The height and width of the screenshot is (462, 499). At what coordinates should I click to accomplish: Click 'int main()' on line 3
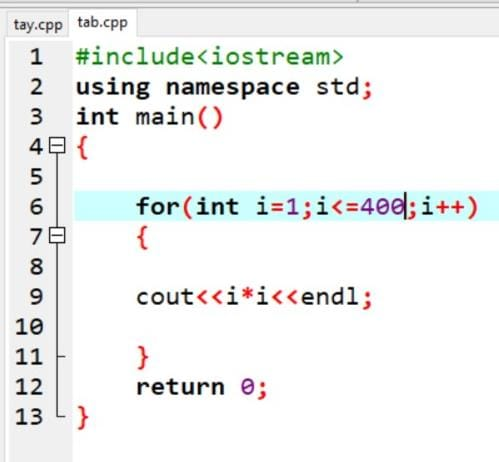[x=149, y=117]
